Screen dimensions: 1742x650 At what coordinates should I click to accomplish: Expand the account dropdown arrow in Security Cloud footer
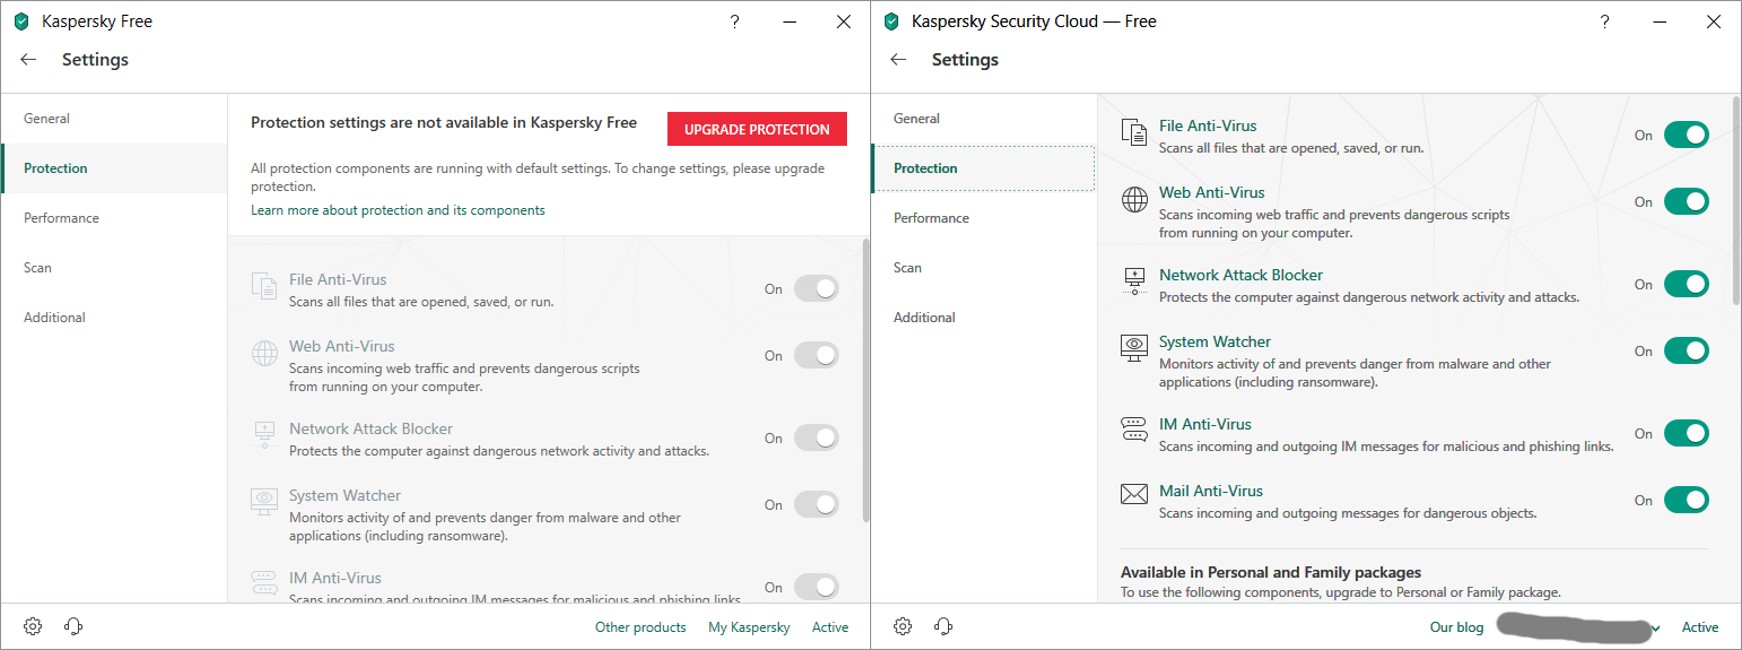point(1656,629)
